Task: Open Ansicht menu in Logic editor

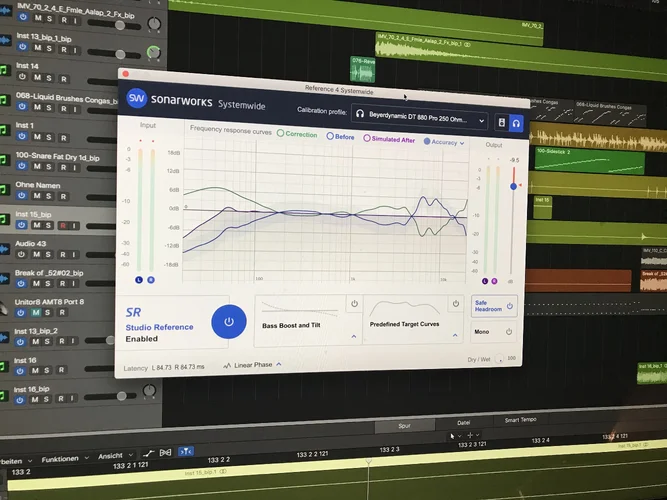Action: coord(115,456)
